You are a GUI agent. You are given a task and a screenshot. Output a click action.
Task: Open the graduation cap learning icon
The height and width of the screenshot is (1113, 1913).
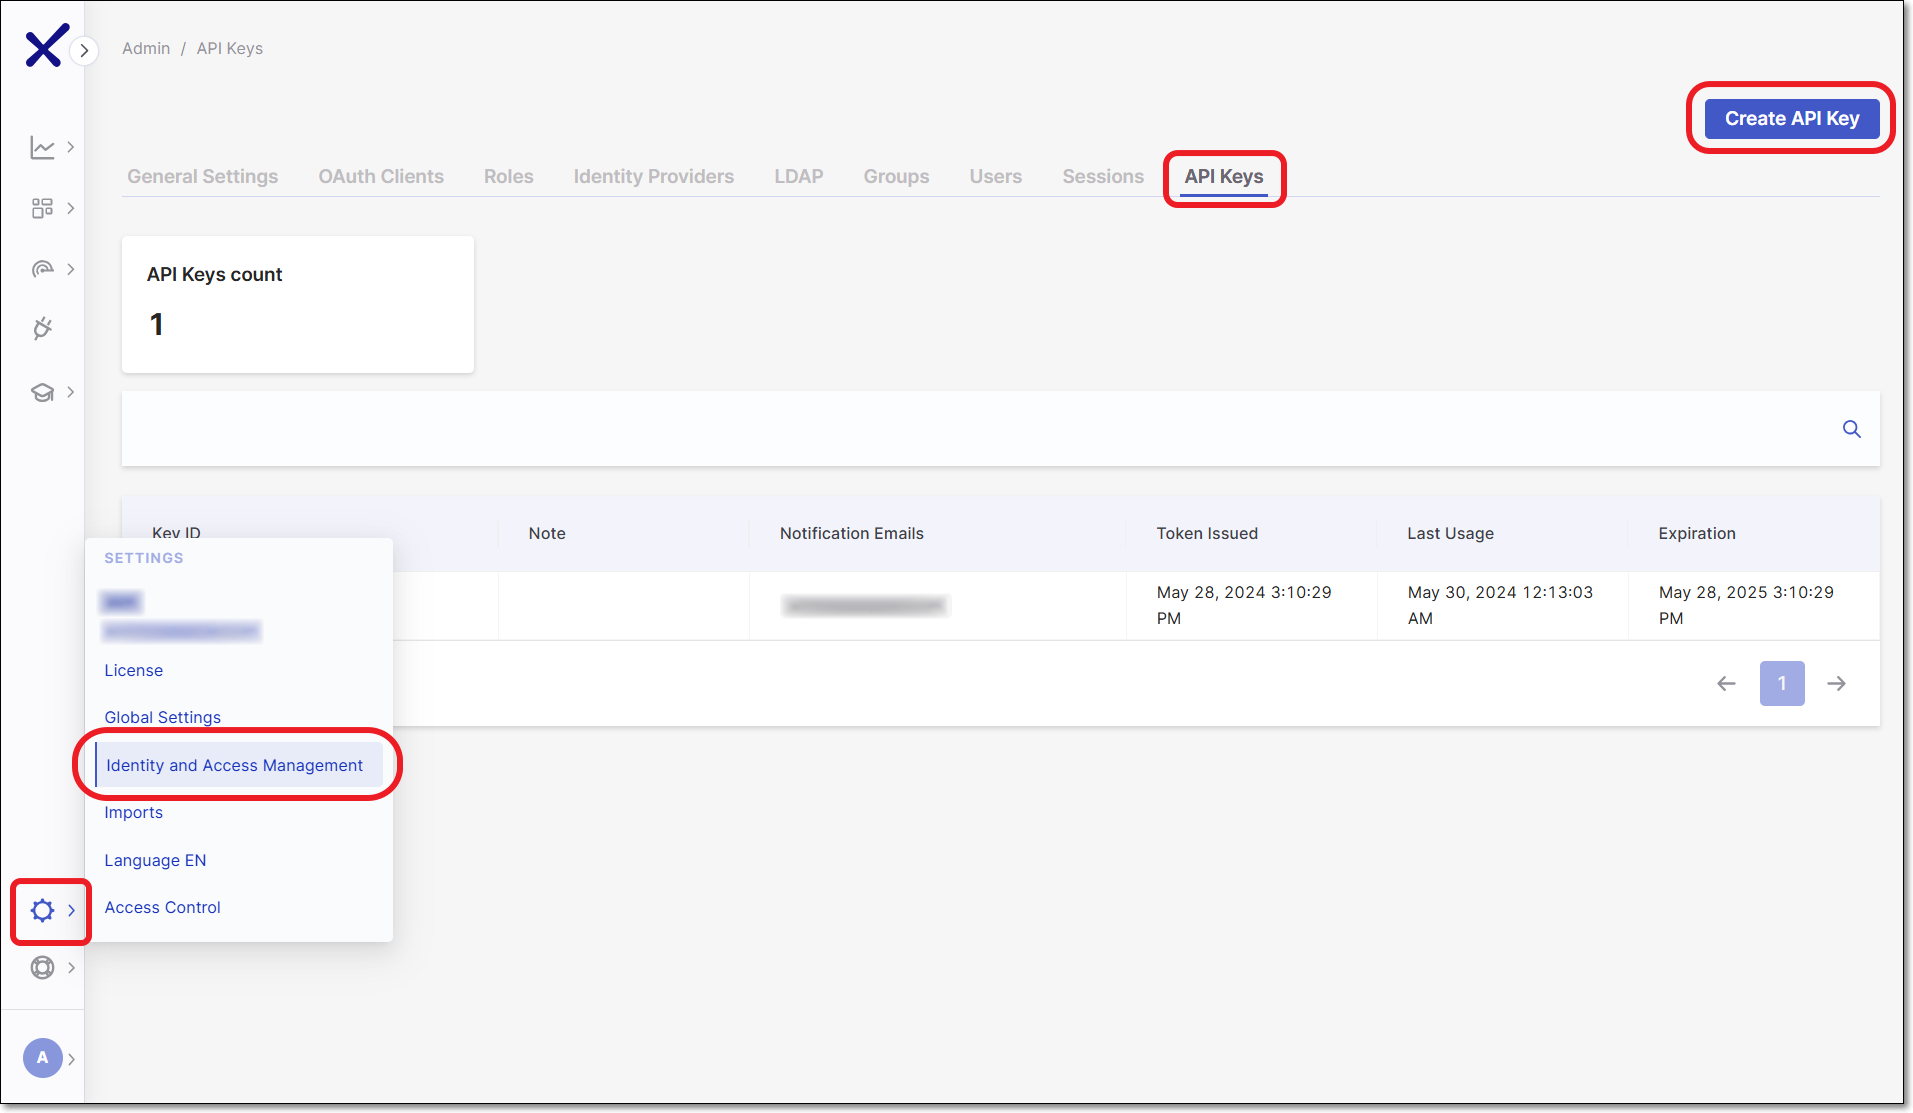click(42, 392)
